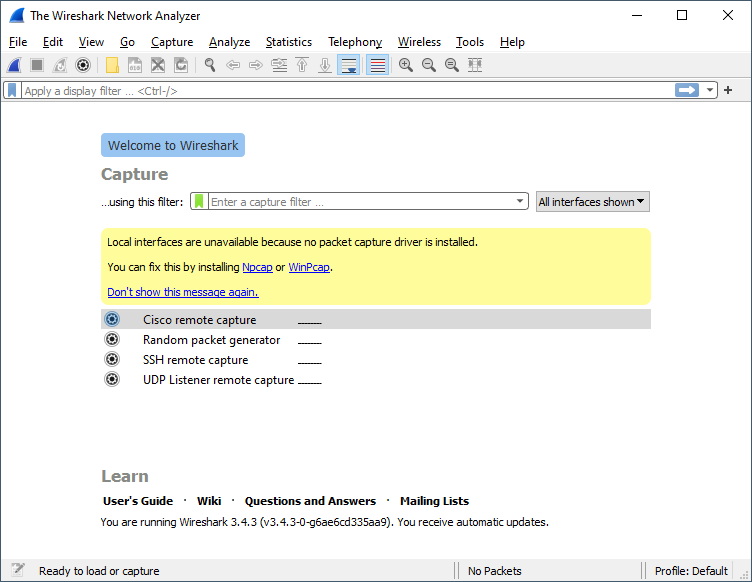The image size is (752, 582).
Task: Toggle auto scroll during live capture
Action: pyautogui.click(x=349, y=65)
